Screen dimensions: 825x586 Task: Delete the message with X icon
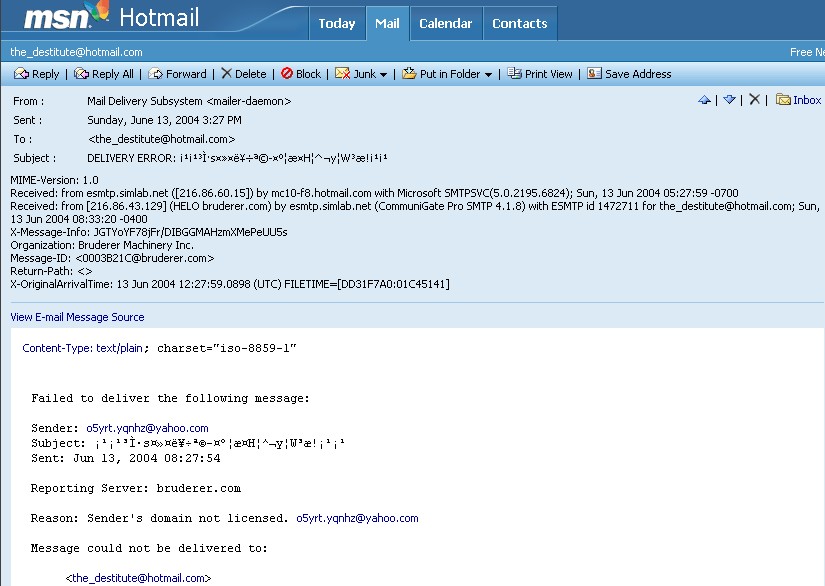226,74
